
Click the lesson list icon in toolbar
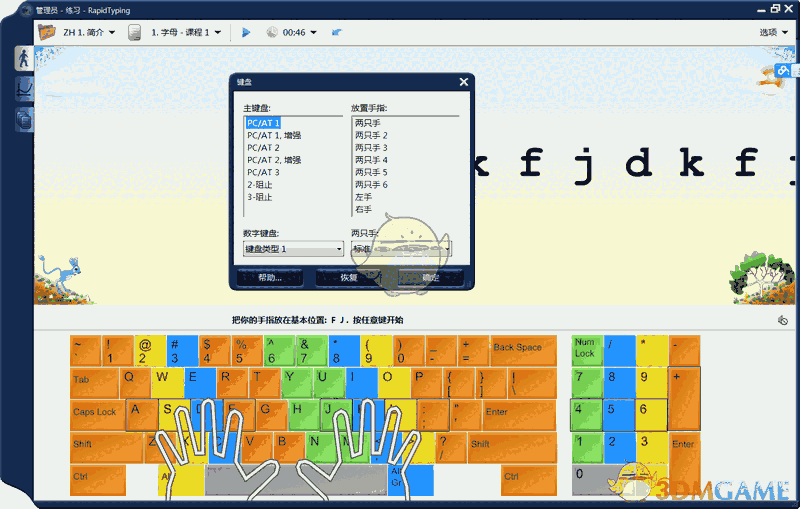[x=134, y=32]
